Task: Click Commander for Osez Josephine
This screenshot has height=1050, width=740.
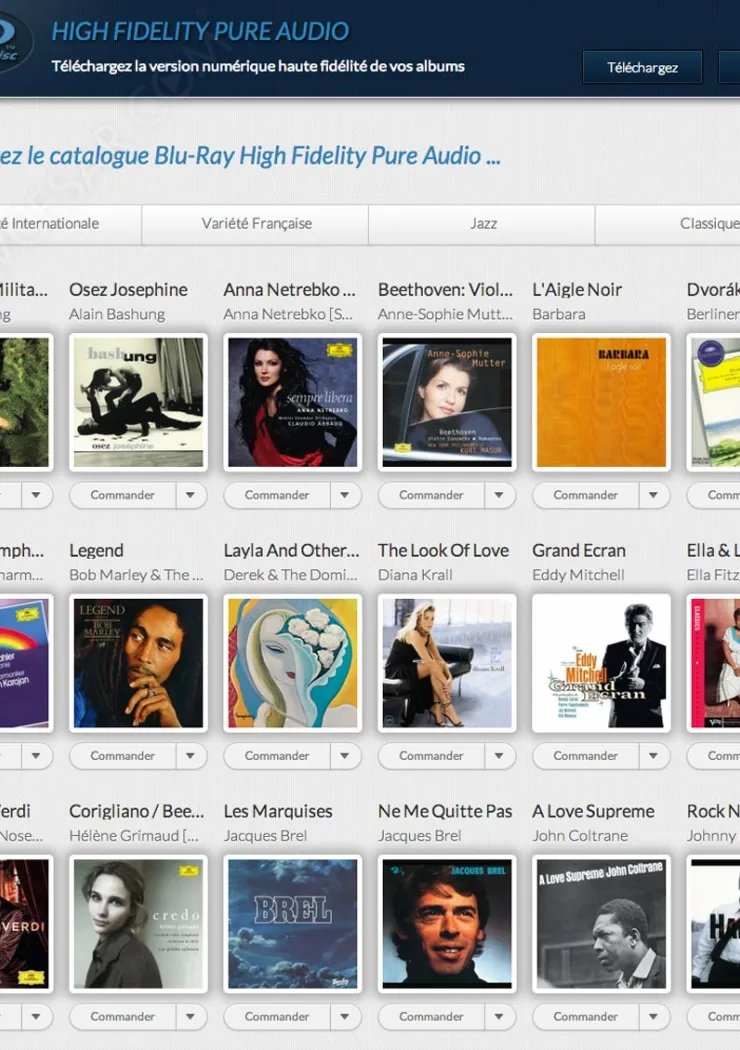Action: pos(123,495)
